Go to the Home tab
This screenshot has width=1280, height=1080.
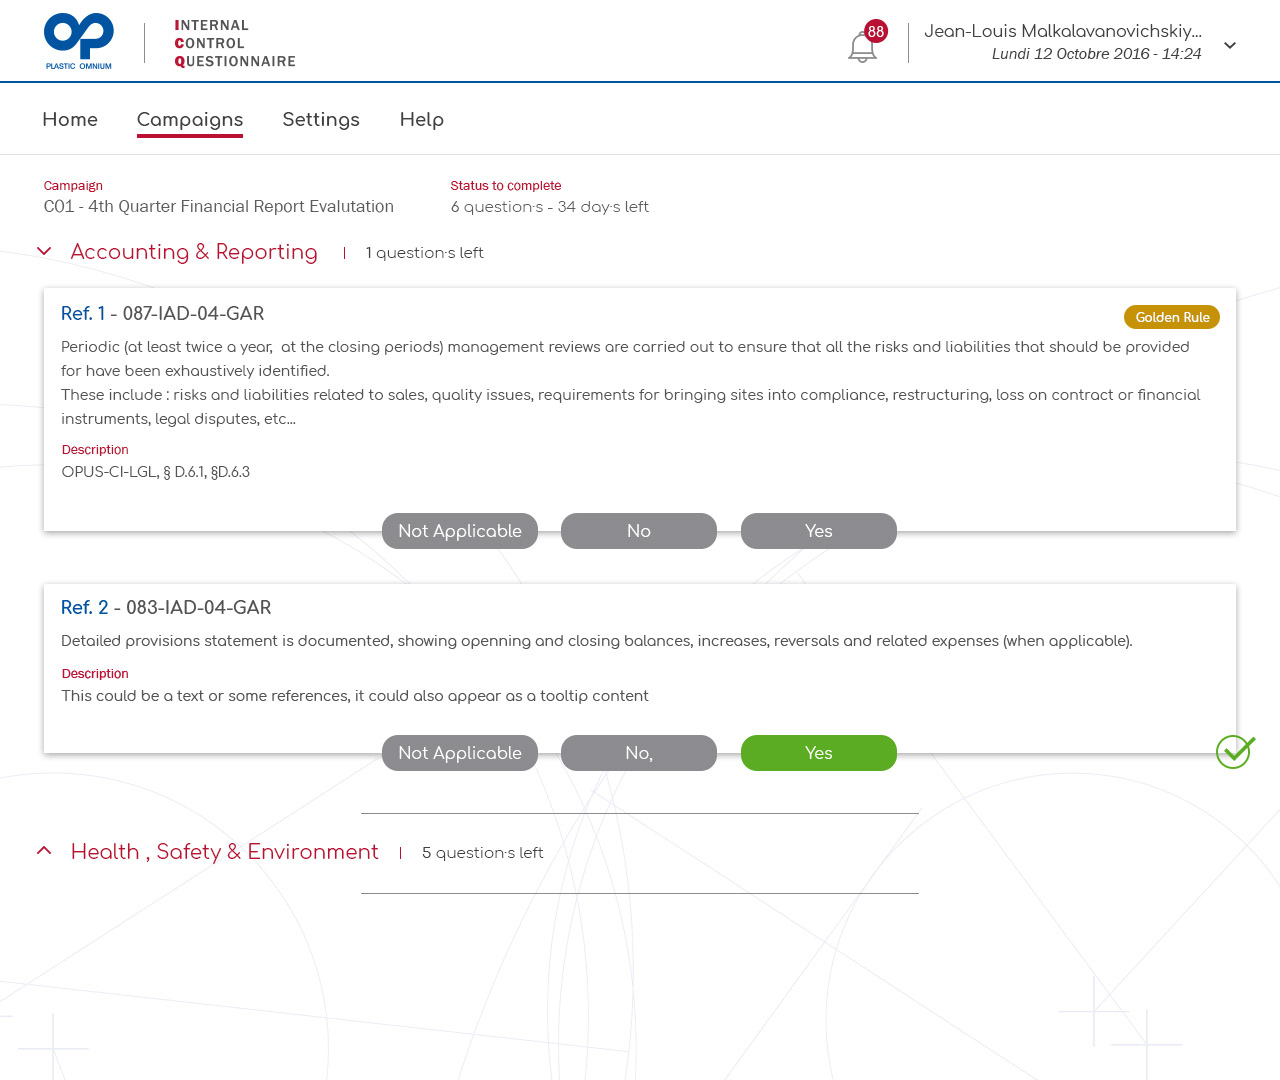(x=70, y=119)
